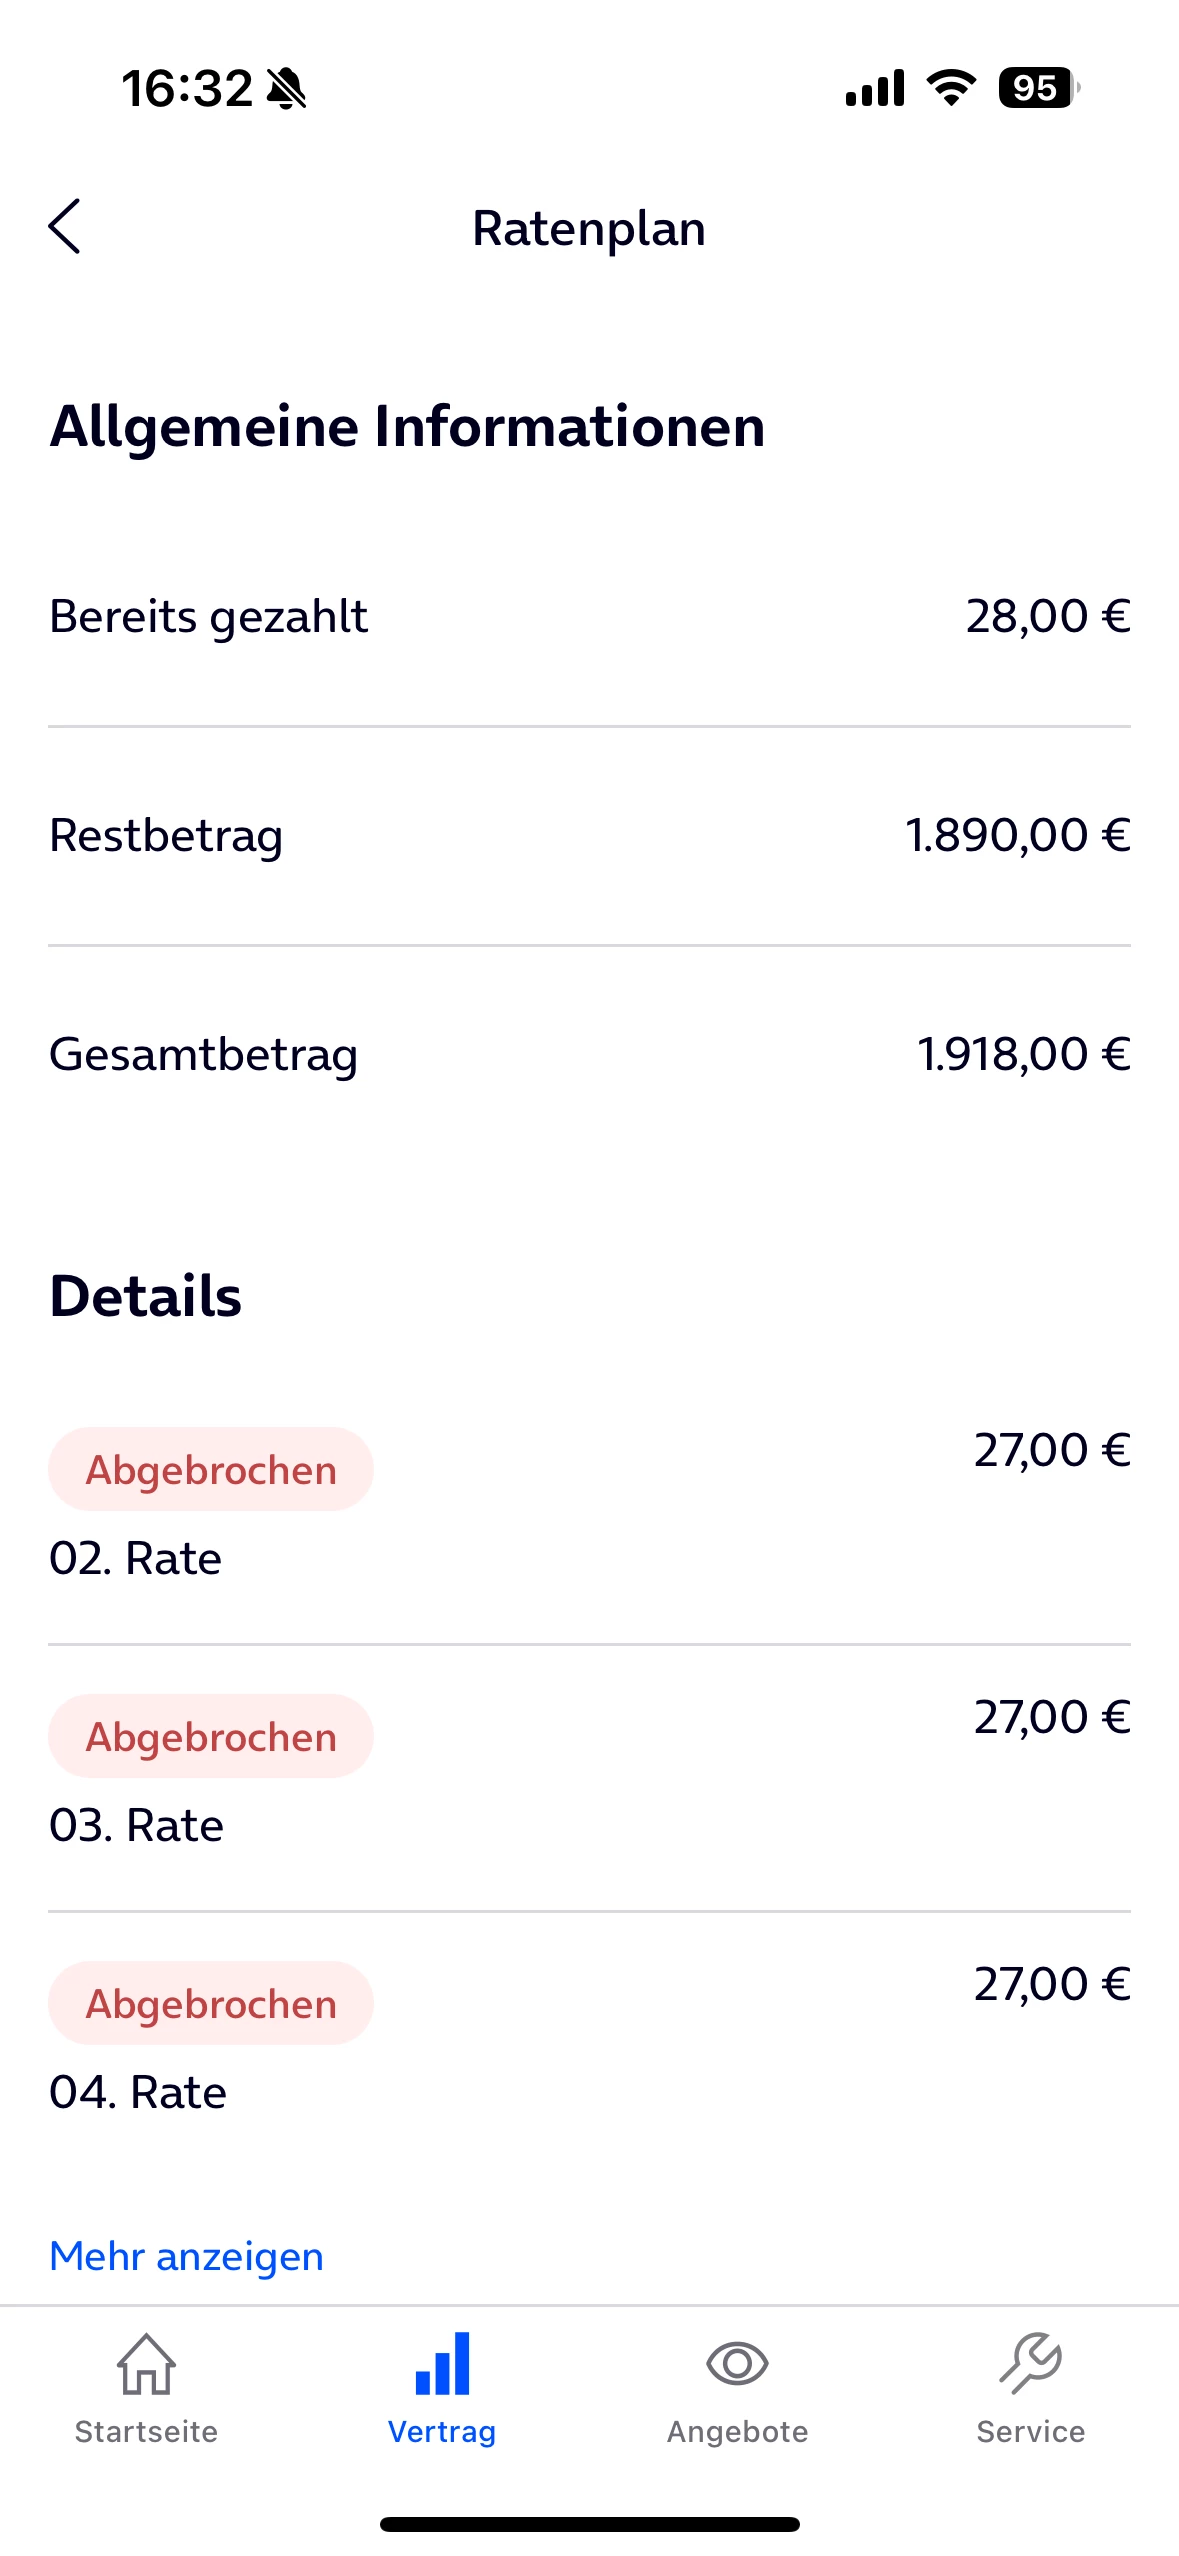Tap Abgebrochen badge of 02. Rate
This screenshot has width=1179, height=2556.
211,1470
